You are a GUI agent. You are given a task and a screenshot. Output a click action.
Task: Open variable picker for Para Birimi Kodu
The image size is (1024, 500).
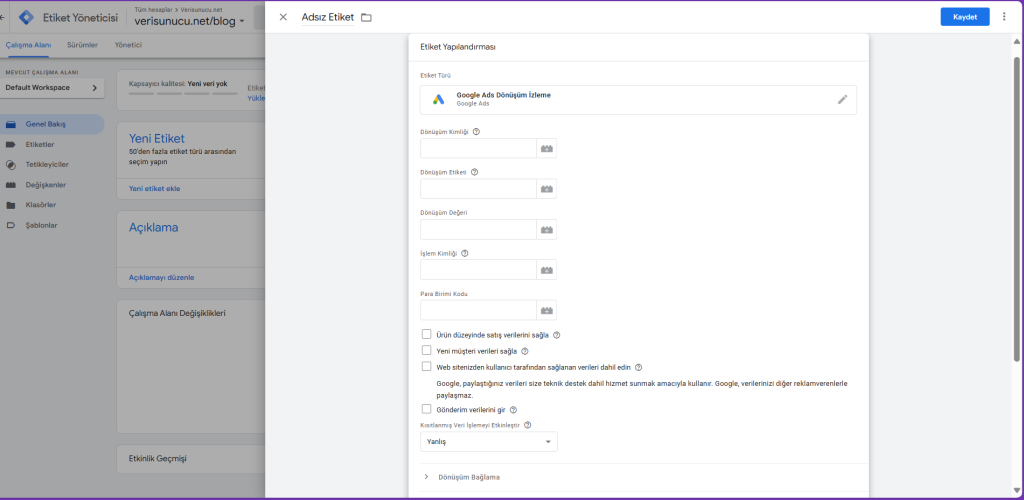(547, 310)
